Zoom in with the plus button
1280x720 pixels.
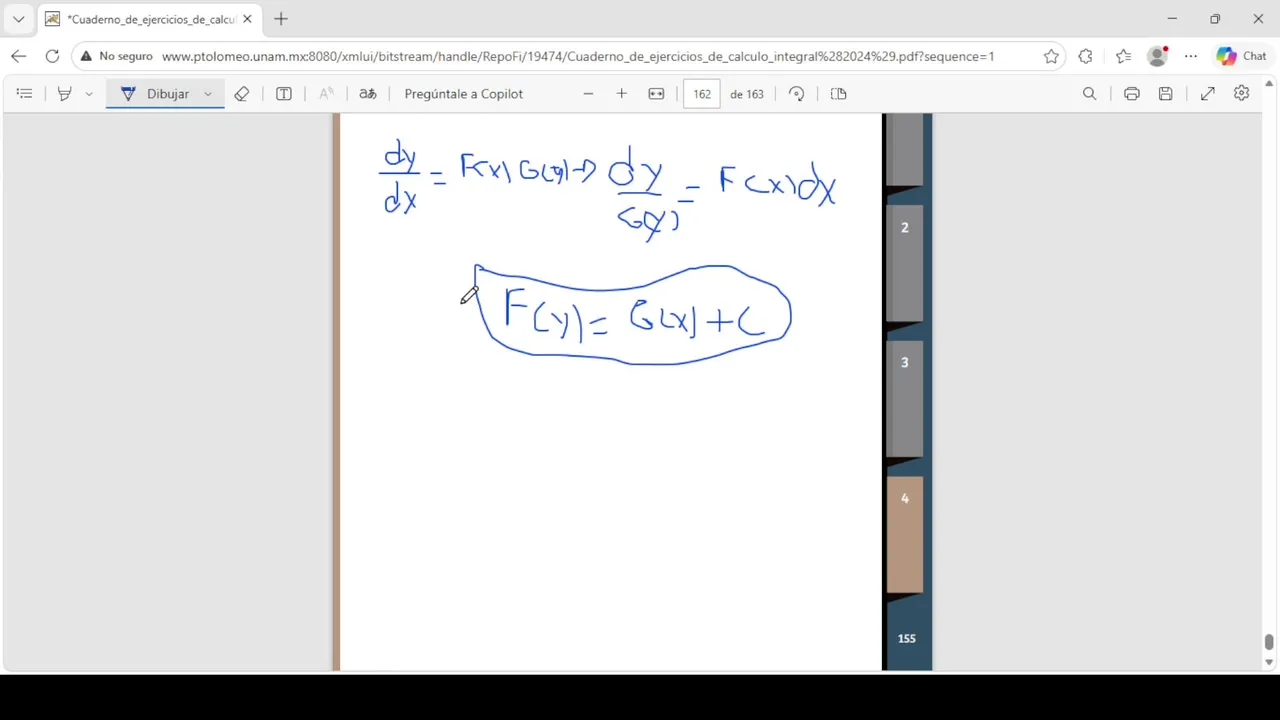tap(621, 94)
